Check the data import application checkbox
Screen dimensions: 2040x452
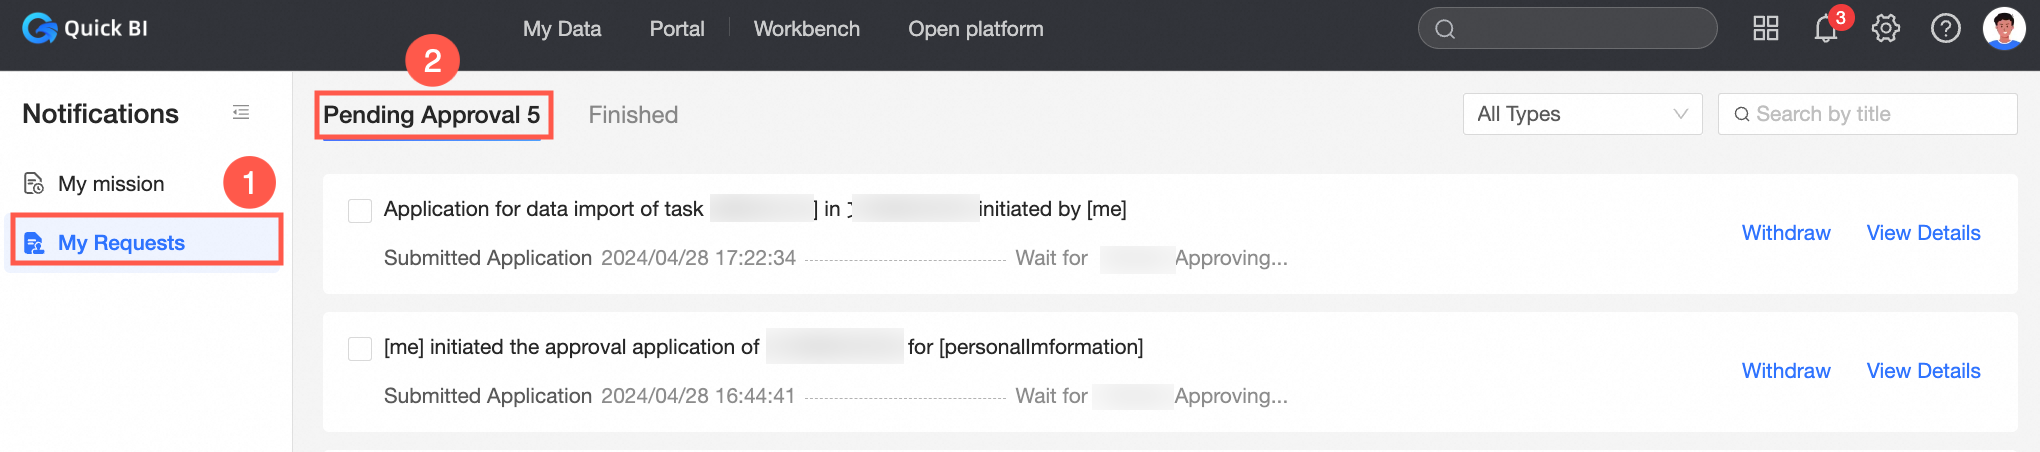[x=360, y=210]
